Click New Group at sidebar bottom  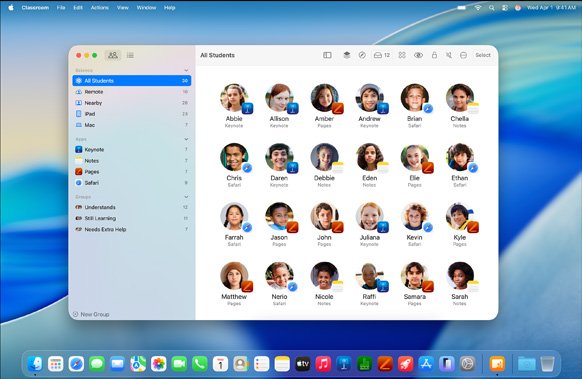(91, 314)
